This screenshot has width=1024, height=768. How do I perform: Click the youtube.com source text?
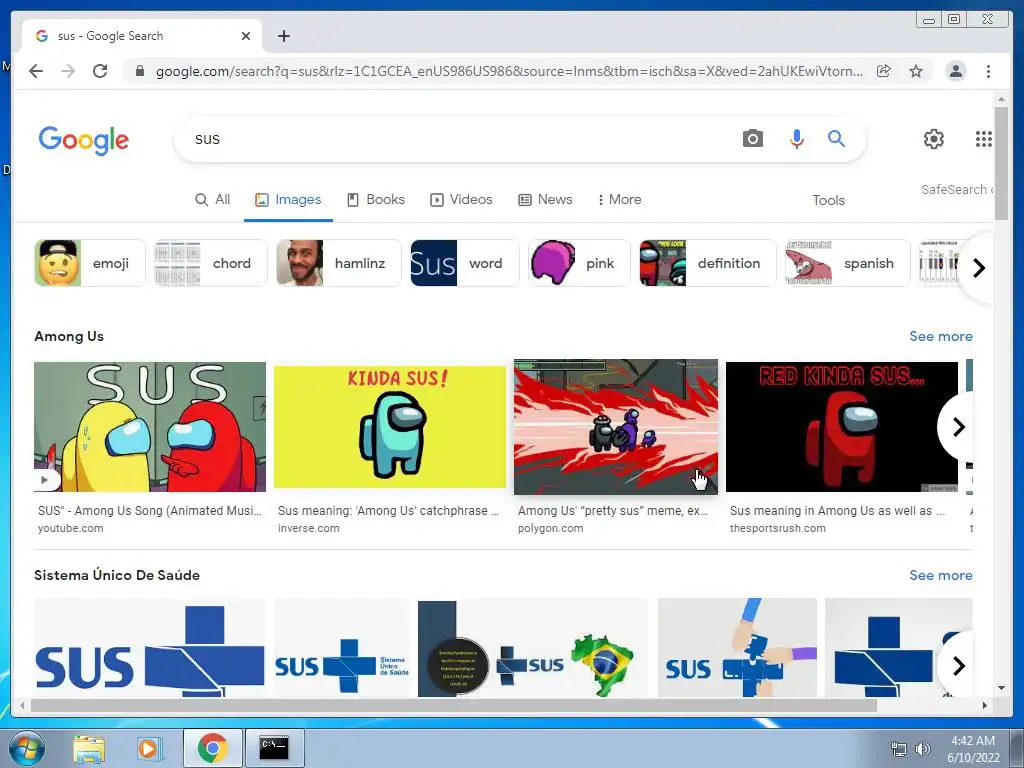coord(71,528)
